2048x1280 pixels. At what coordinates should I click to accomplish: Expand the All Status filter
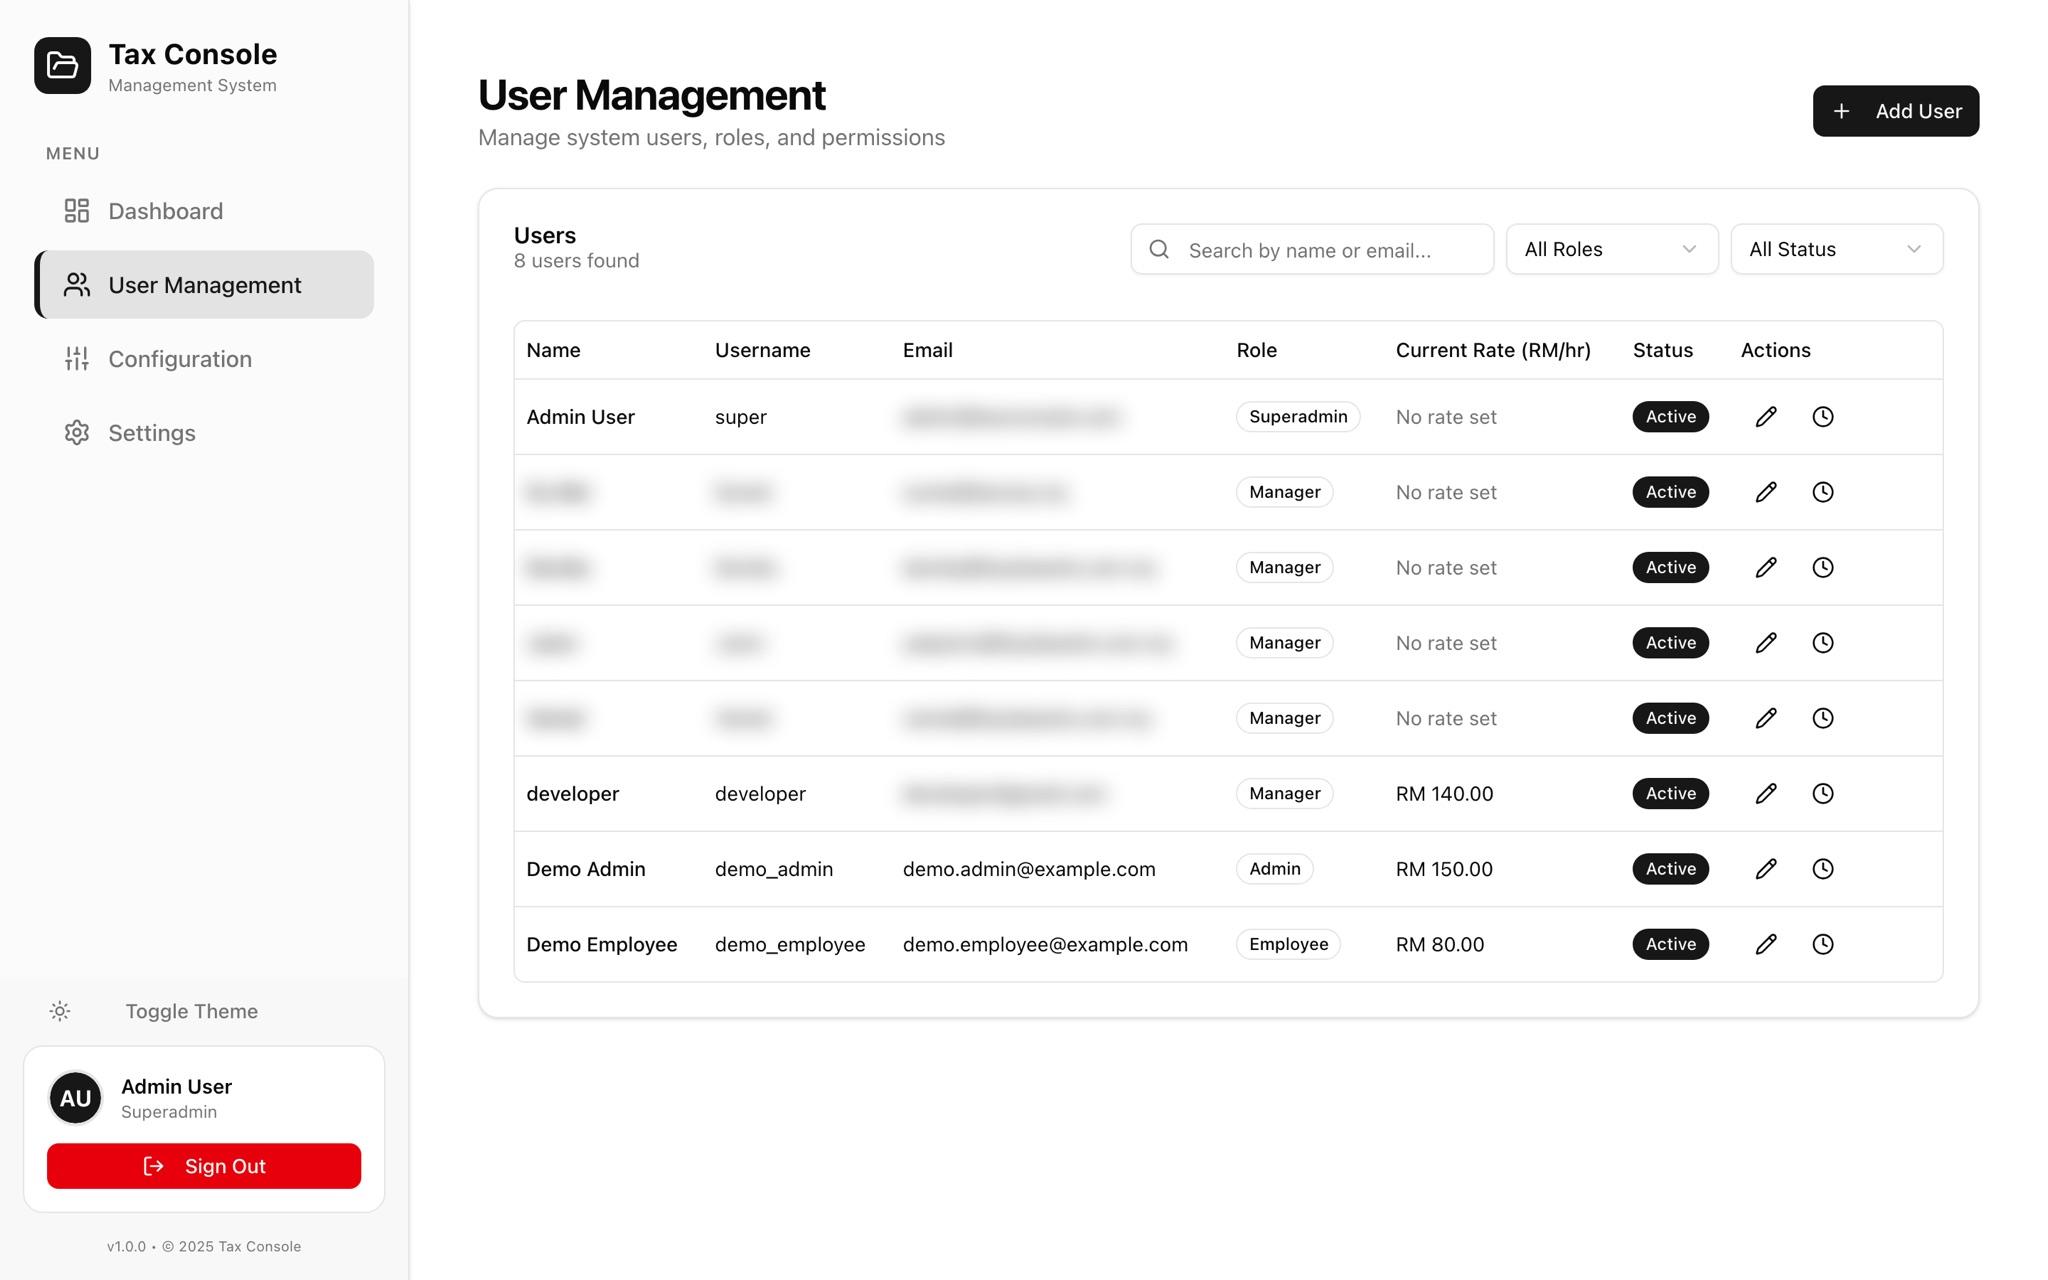point(1837,249)
